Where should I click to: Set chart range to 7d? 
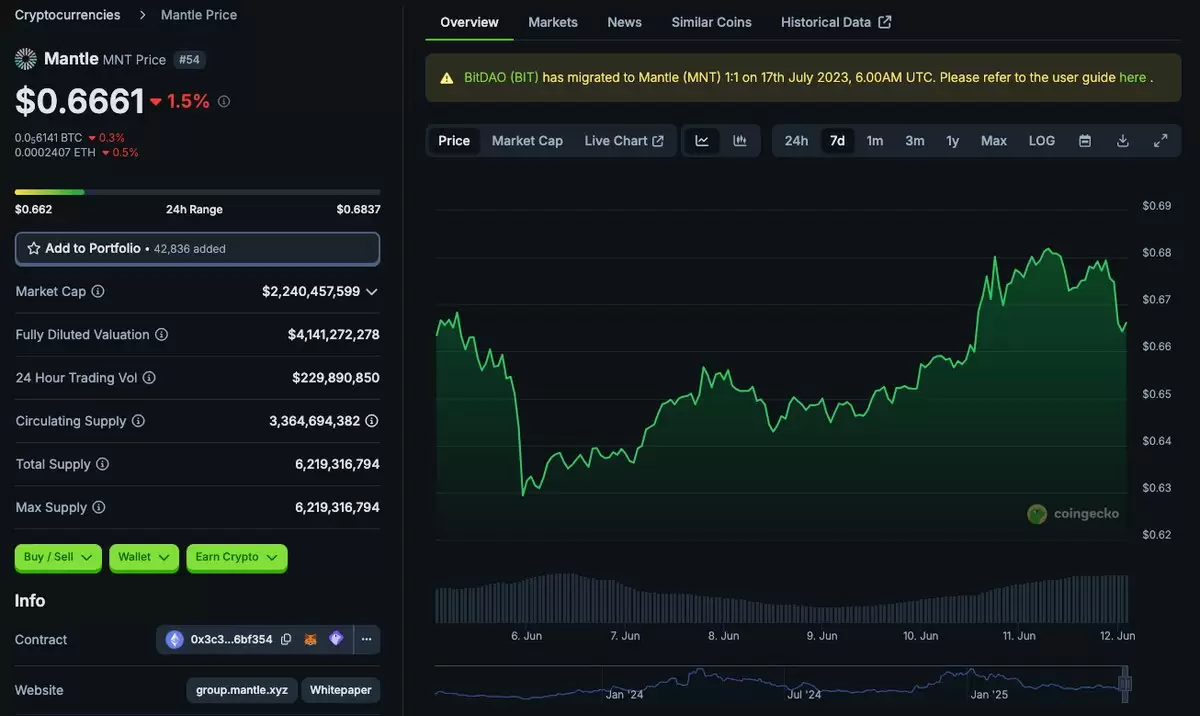click(838, 141)
